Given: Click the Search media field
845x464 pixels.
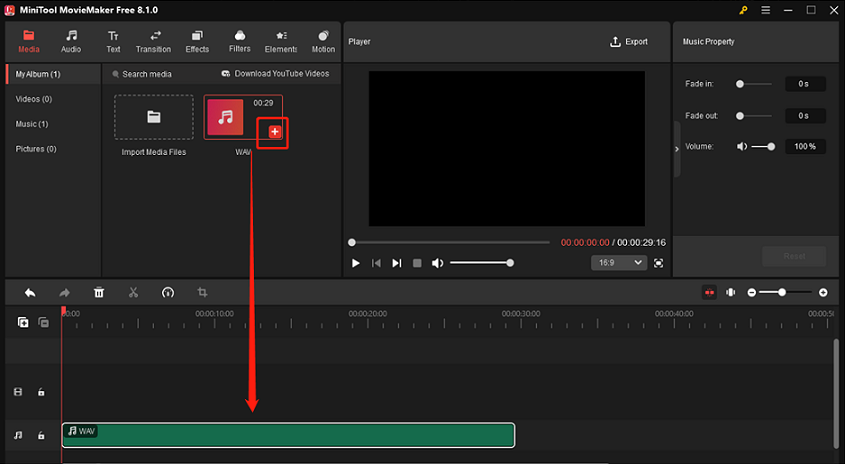Looking at the screenshot, I should click(147, 74).
